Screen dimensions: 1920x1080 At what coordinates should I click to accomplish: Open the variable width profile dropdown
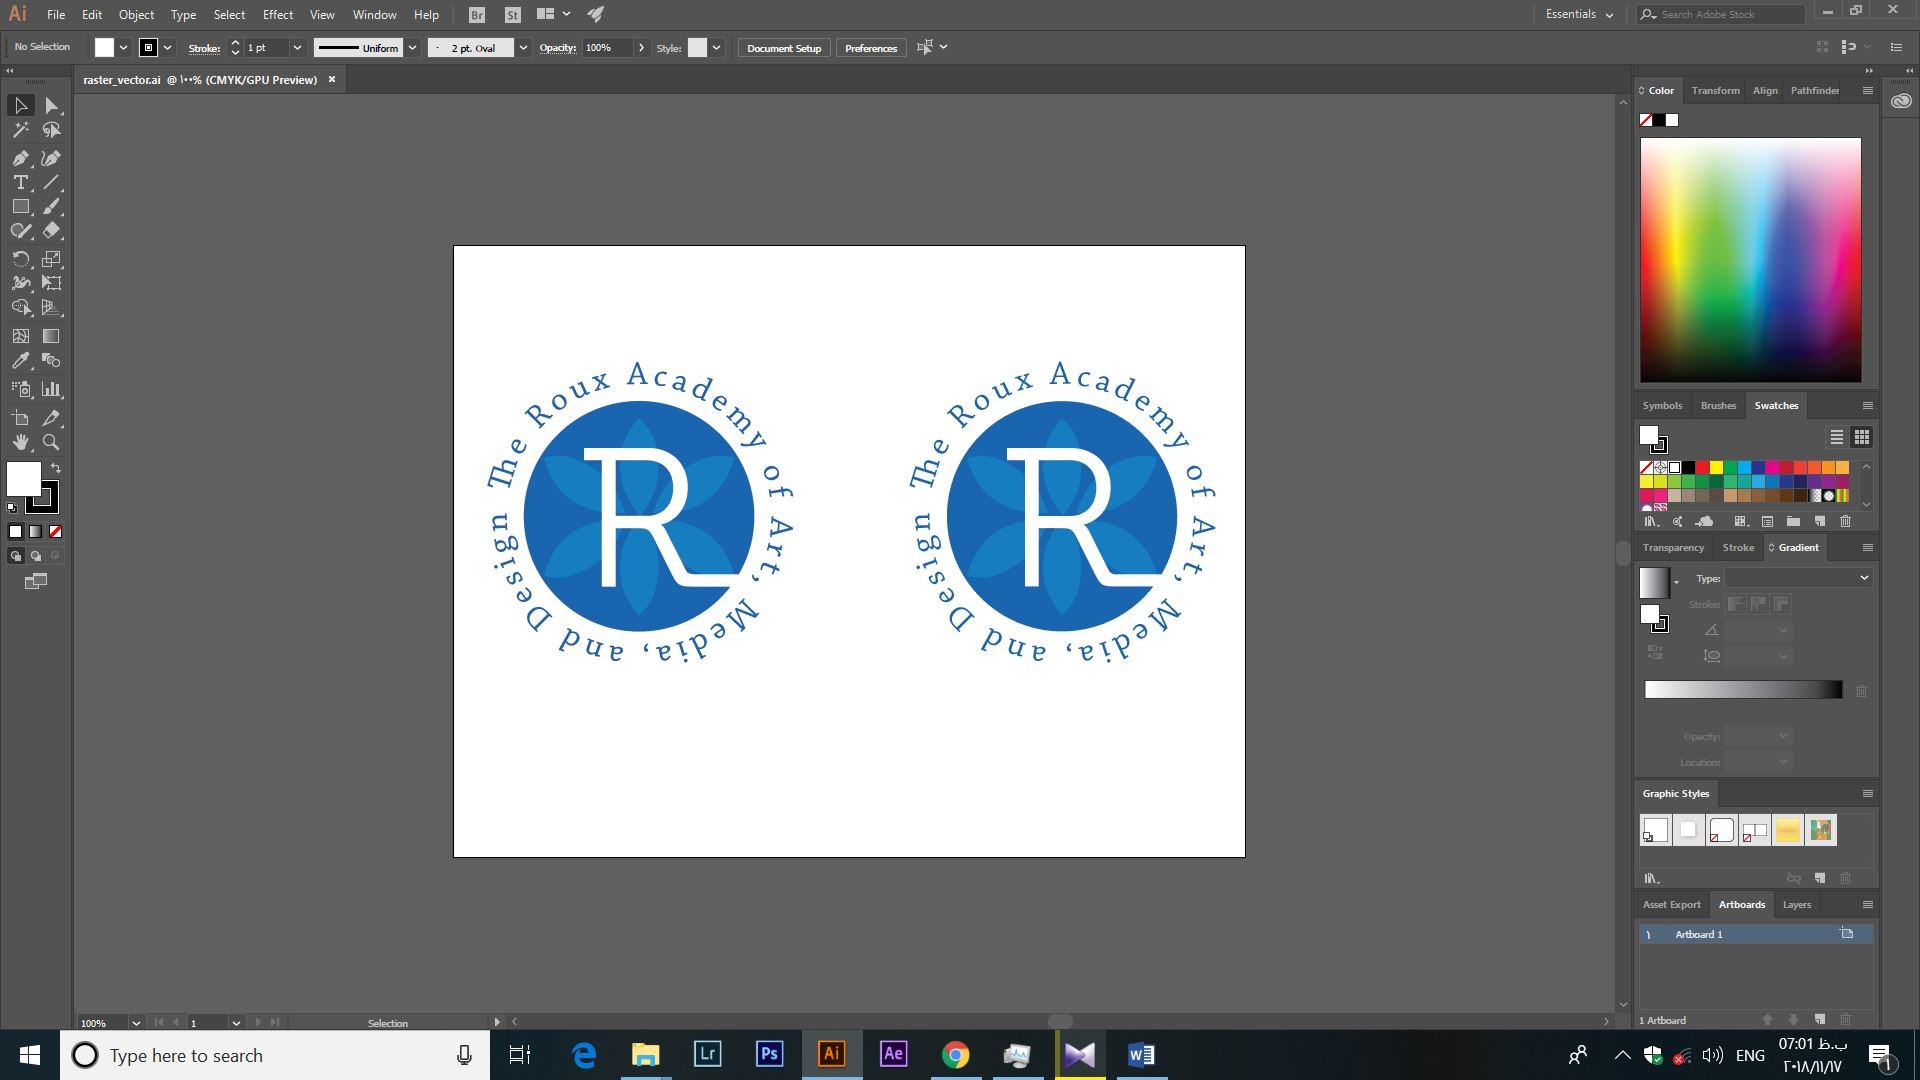click(x=411, y=48)
